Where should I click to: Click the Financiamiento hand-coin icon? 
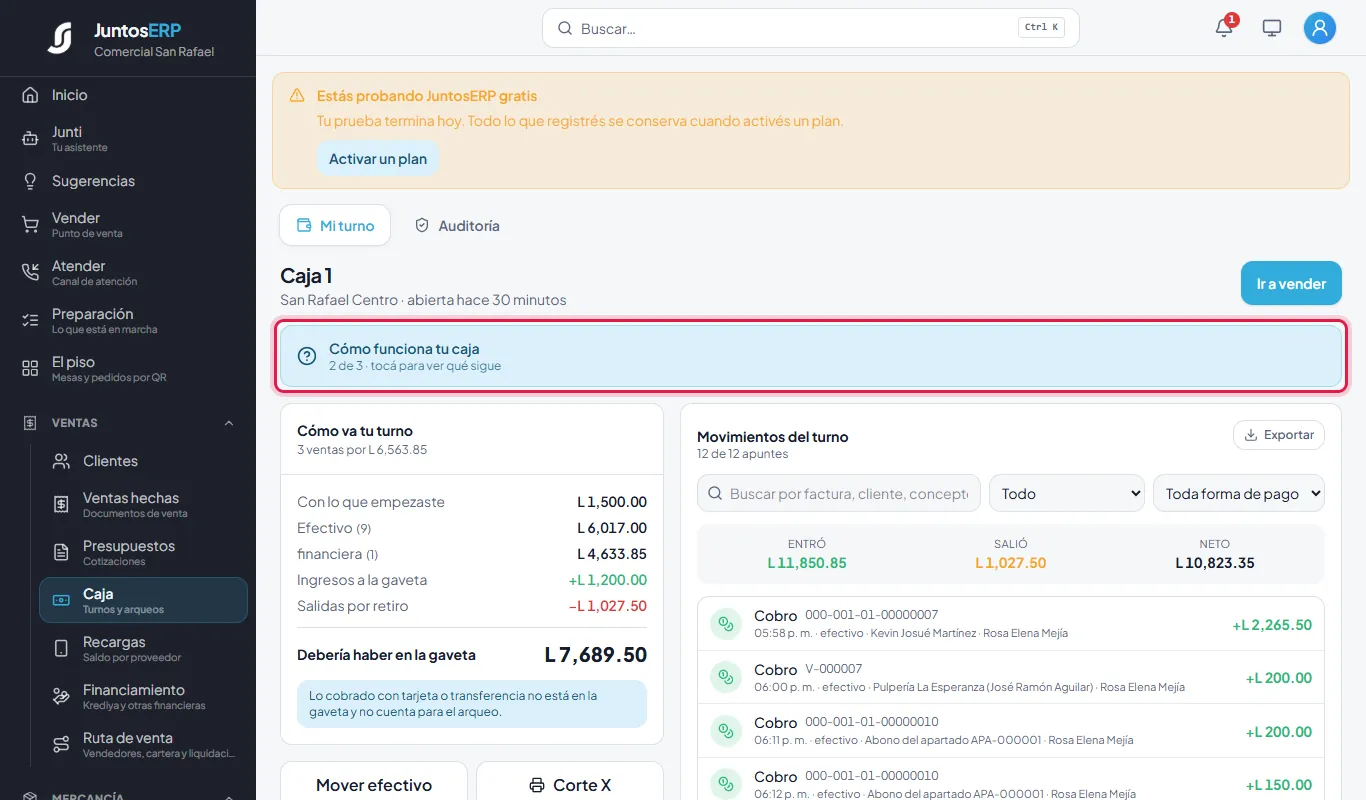[61, 697]
